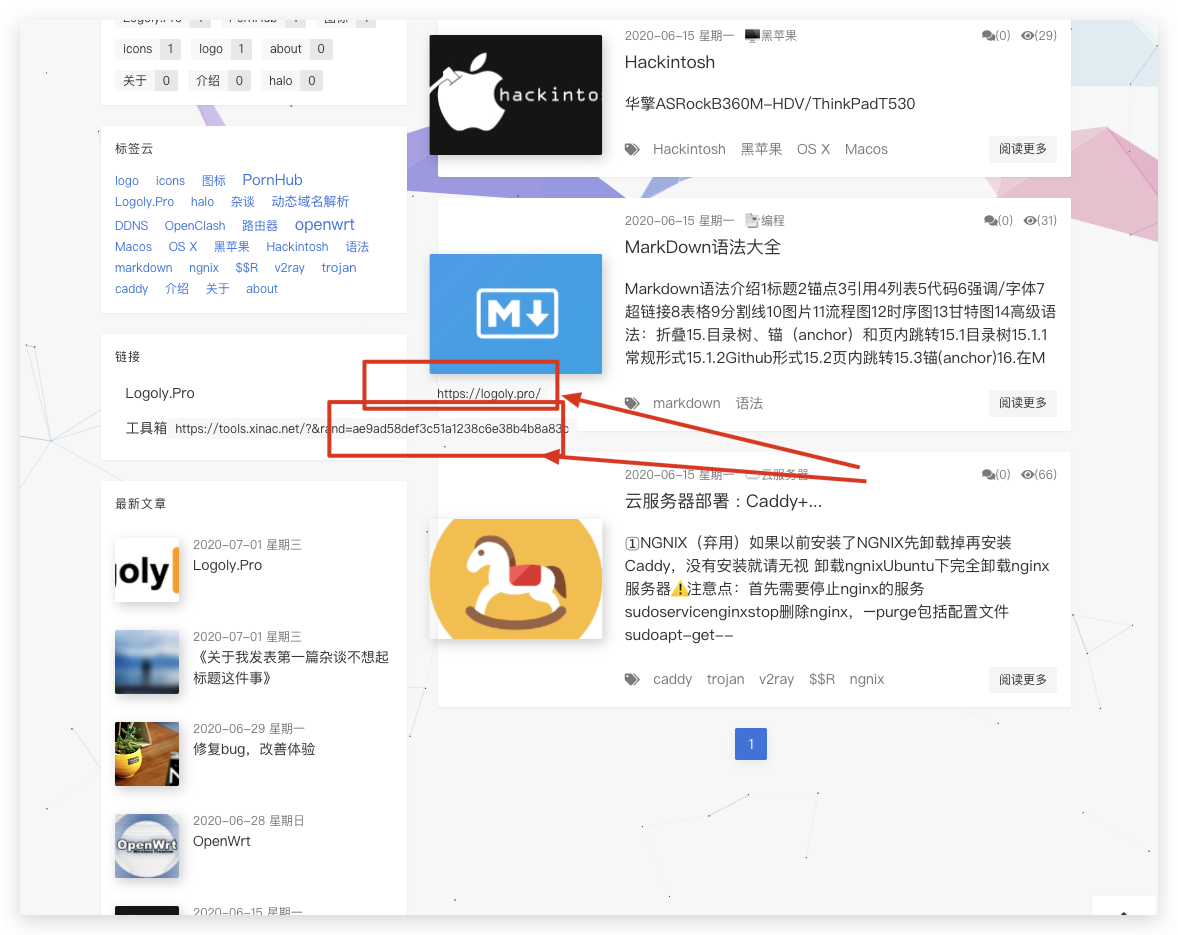Open the OpenWrt recent post thumbnail
The width and height of the screenshot is (1178, 935).
point(147,846)
